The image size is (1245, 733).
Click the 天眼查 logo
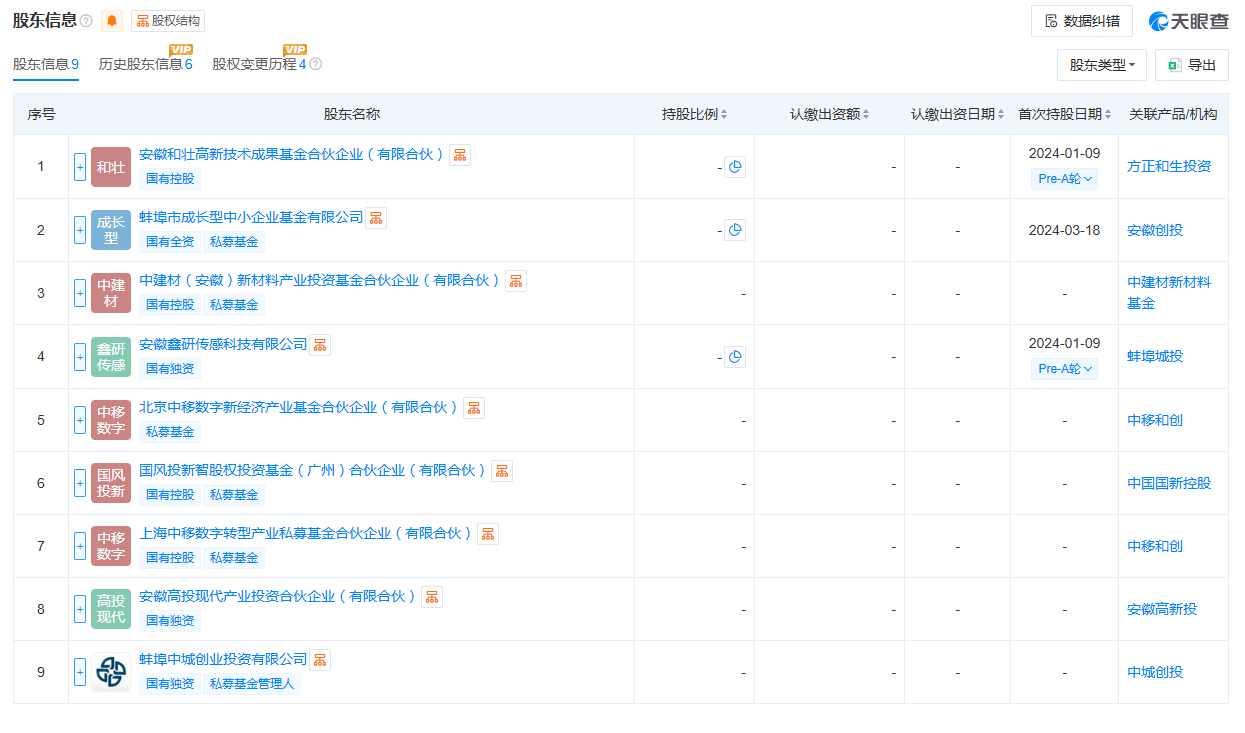pyautogui.click(x=1188, y=21)
